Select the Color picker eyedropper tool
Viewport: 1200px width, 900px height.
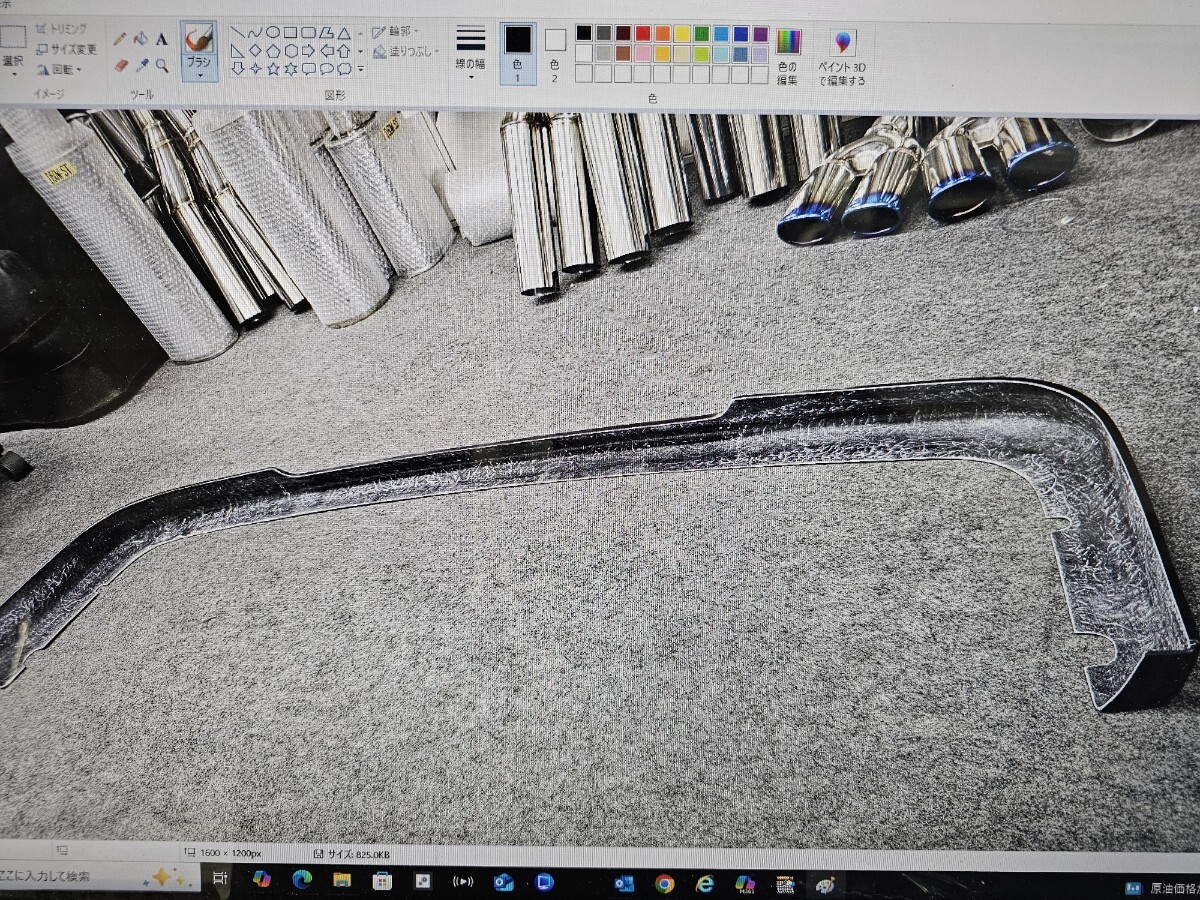pos(142,65)
